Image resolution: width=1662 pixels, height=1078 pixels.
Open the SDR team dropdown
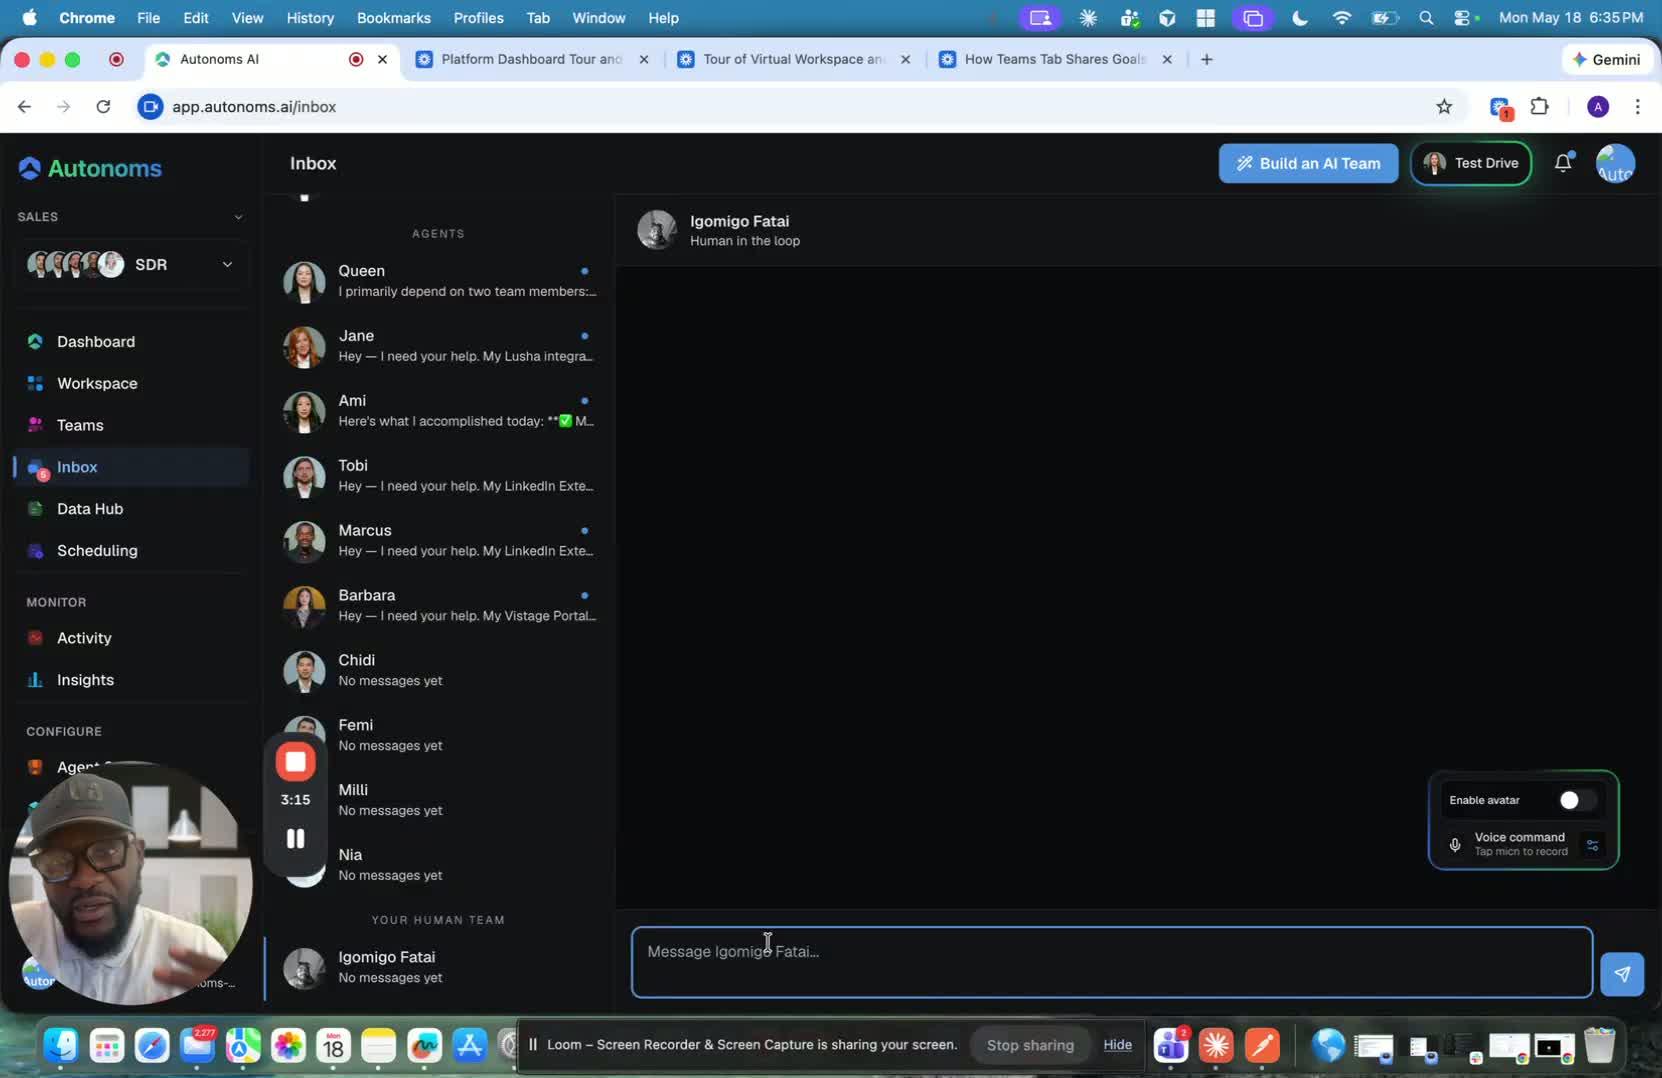[131, 265]
